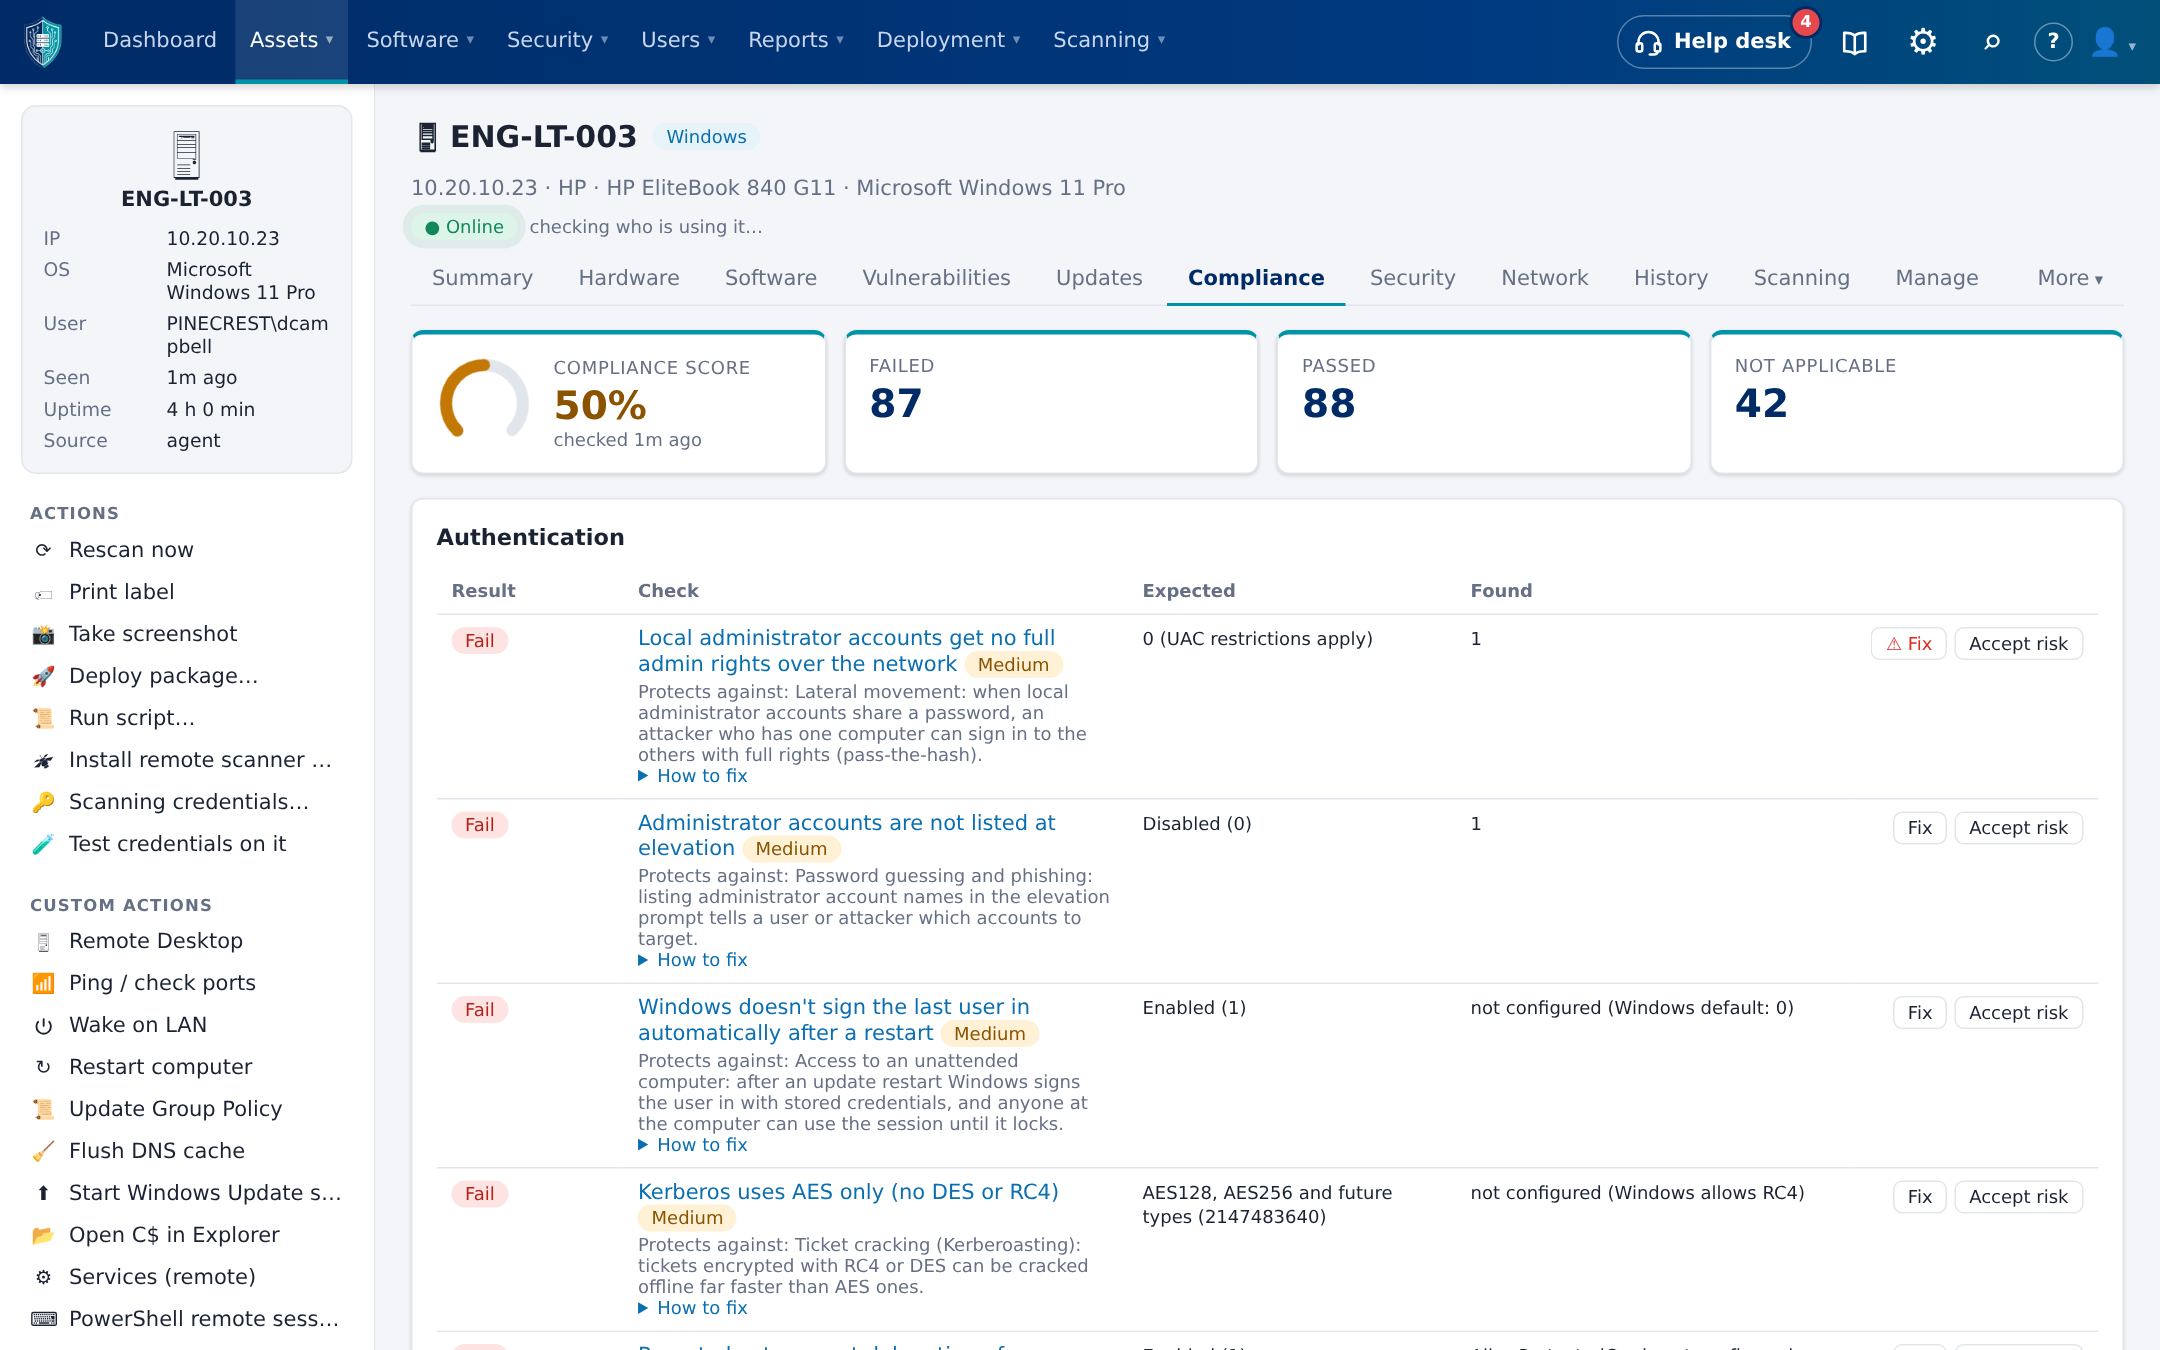Click the shield logo icon
The height and width of the screenshot is (1350, 2160).
(43, 41)
